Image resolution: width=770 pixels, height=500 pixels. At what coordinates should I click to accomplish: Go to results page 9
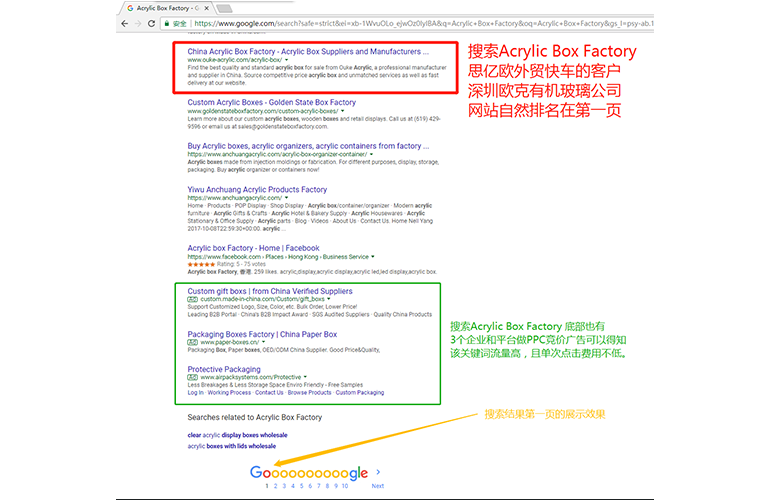pyautogui.click(x=336, y=486)
